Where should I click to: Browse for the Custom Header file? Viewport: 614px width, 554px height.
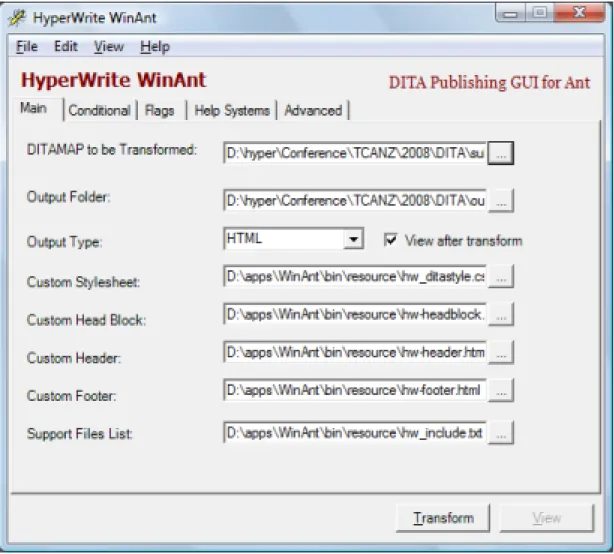click(x=501, y=353)
